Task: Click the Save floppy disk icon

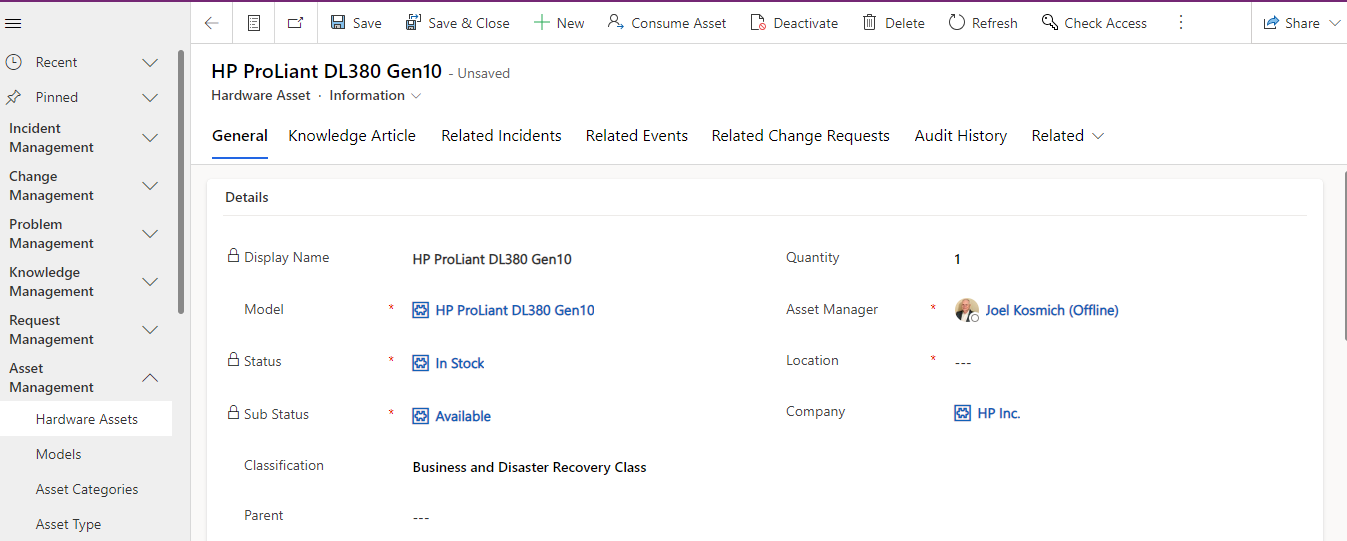Action: [338, 22]
